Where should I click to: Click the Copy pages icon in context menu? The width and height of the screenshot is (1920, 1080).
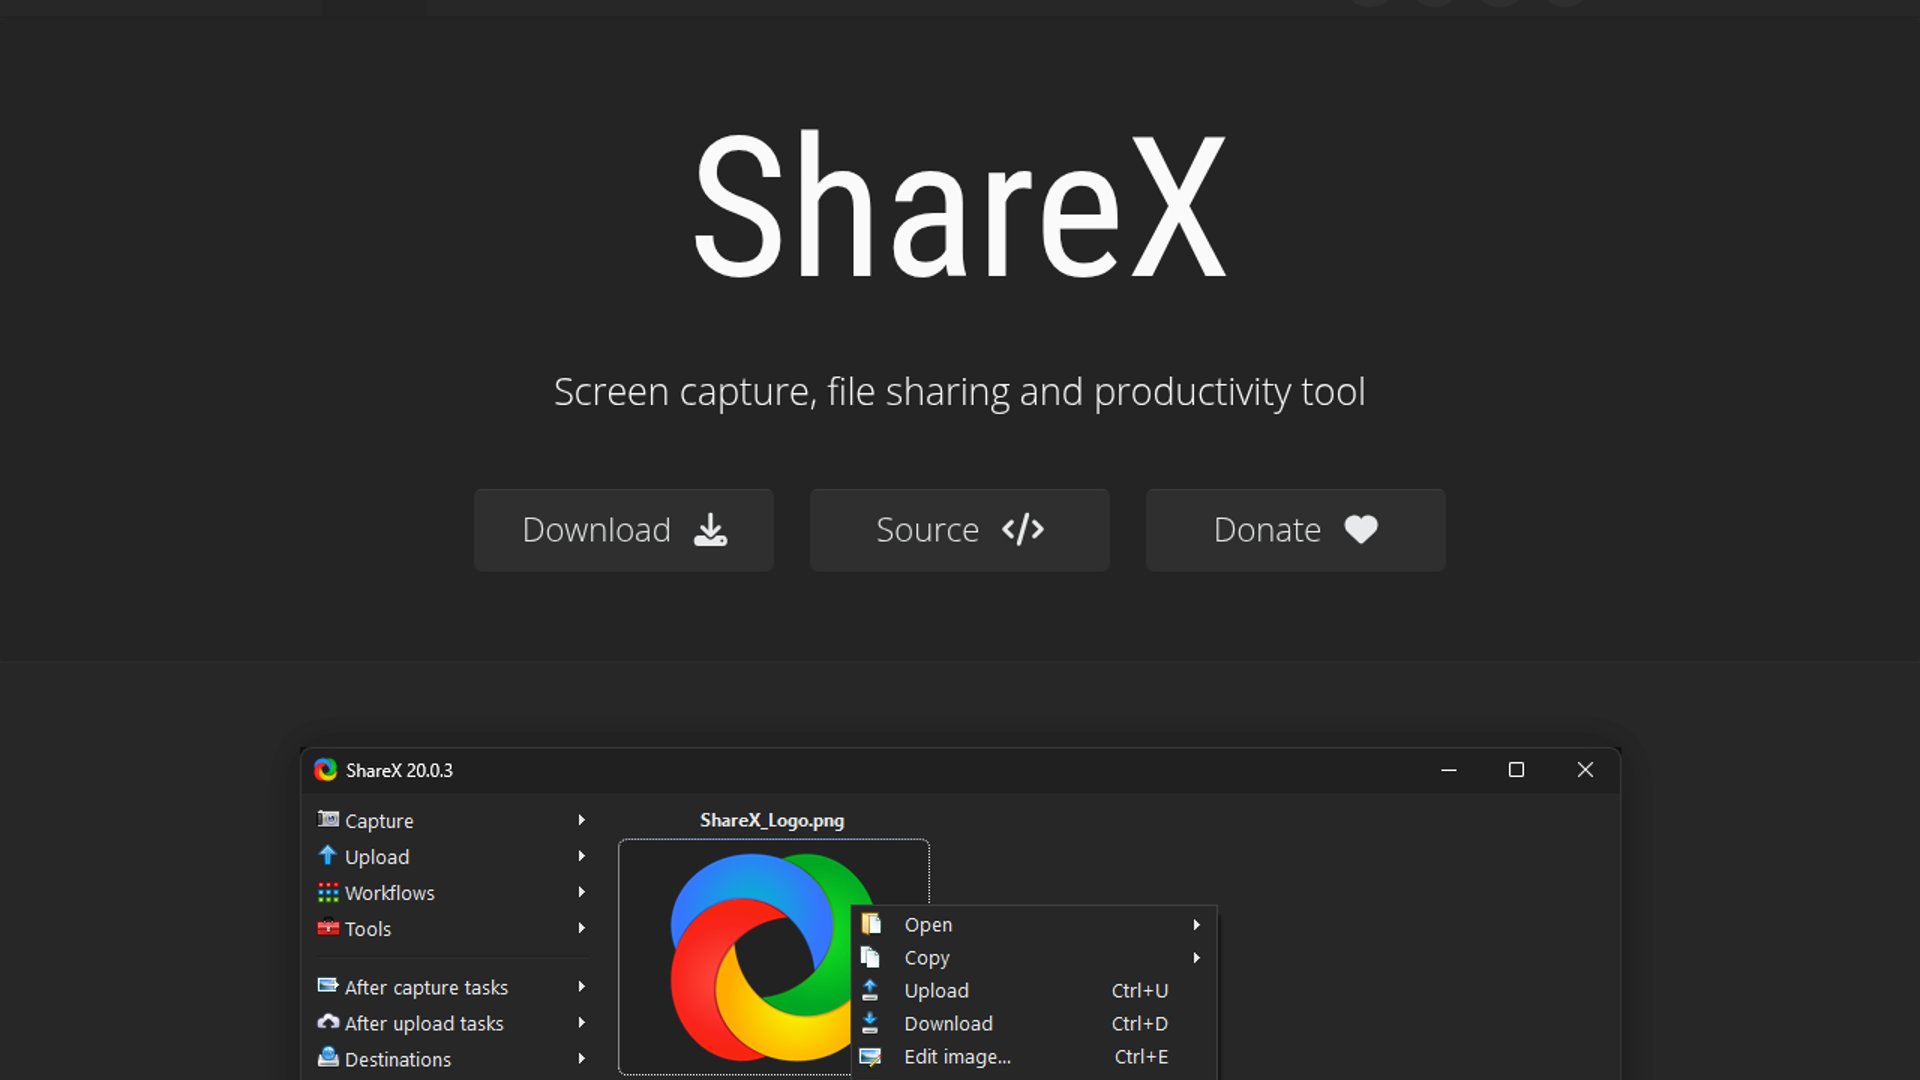(x=871, y=957)
